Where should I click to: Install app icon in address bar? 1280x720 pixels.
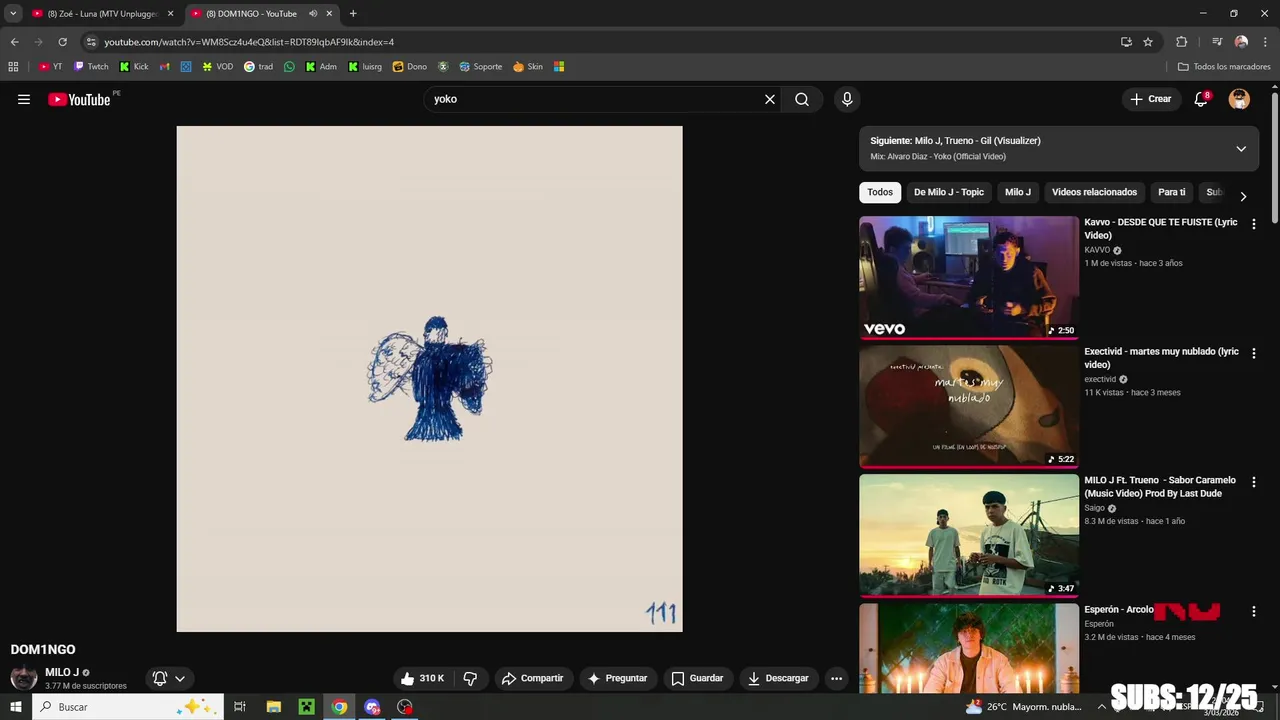click(1126, 42)
